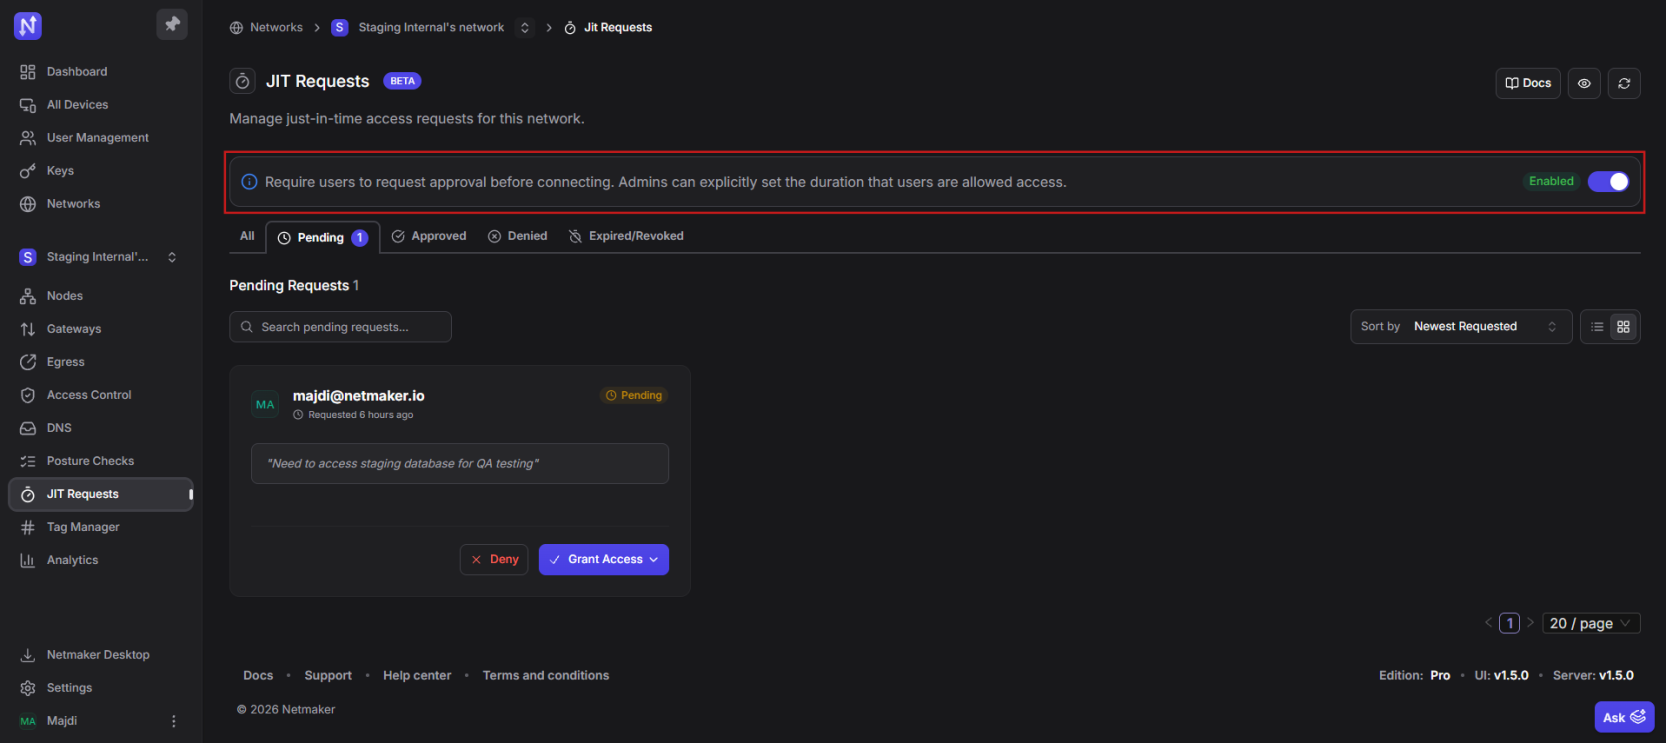Switch to grid view layout

1623,327
